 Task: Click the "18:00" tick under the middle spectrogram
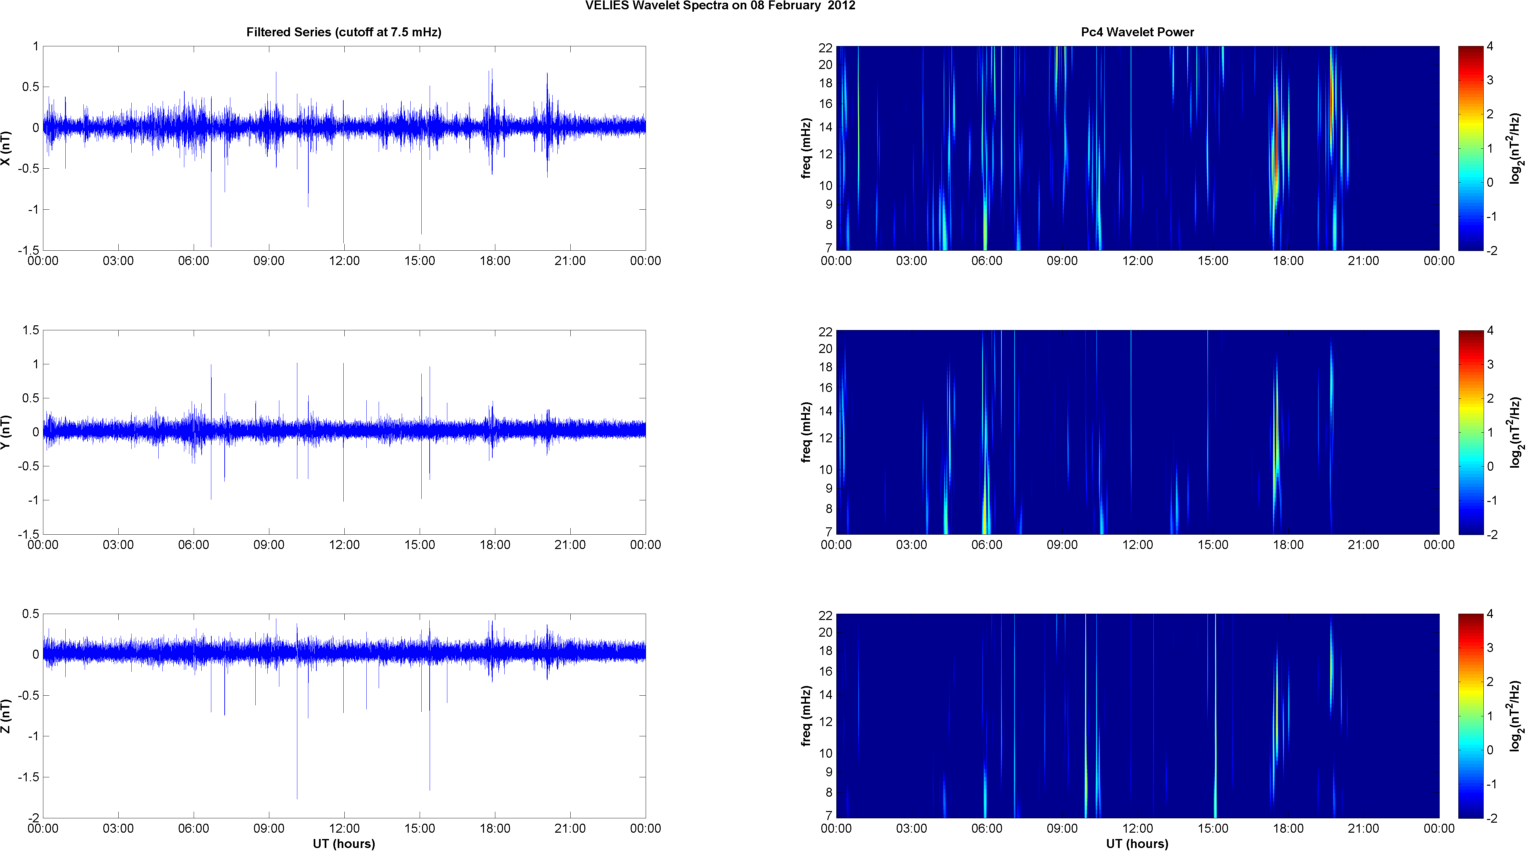tap(1288, 545)
